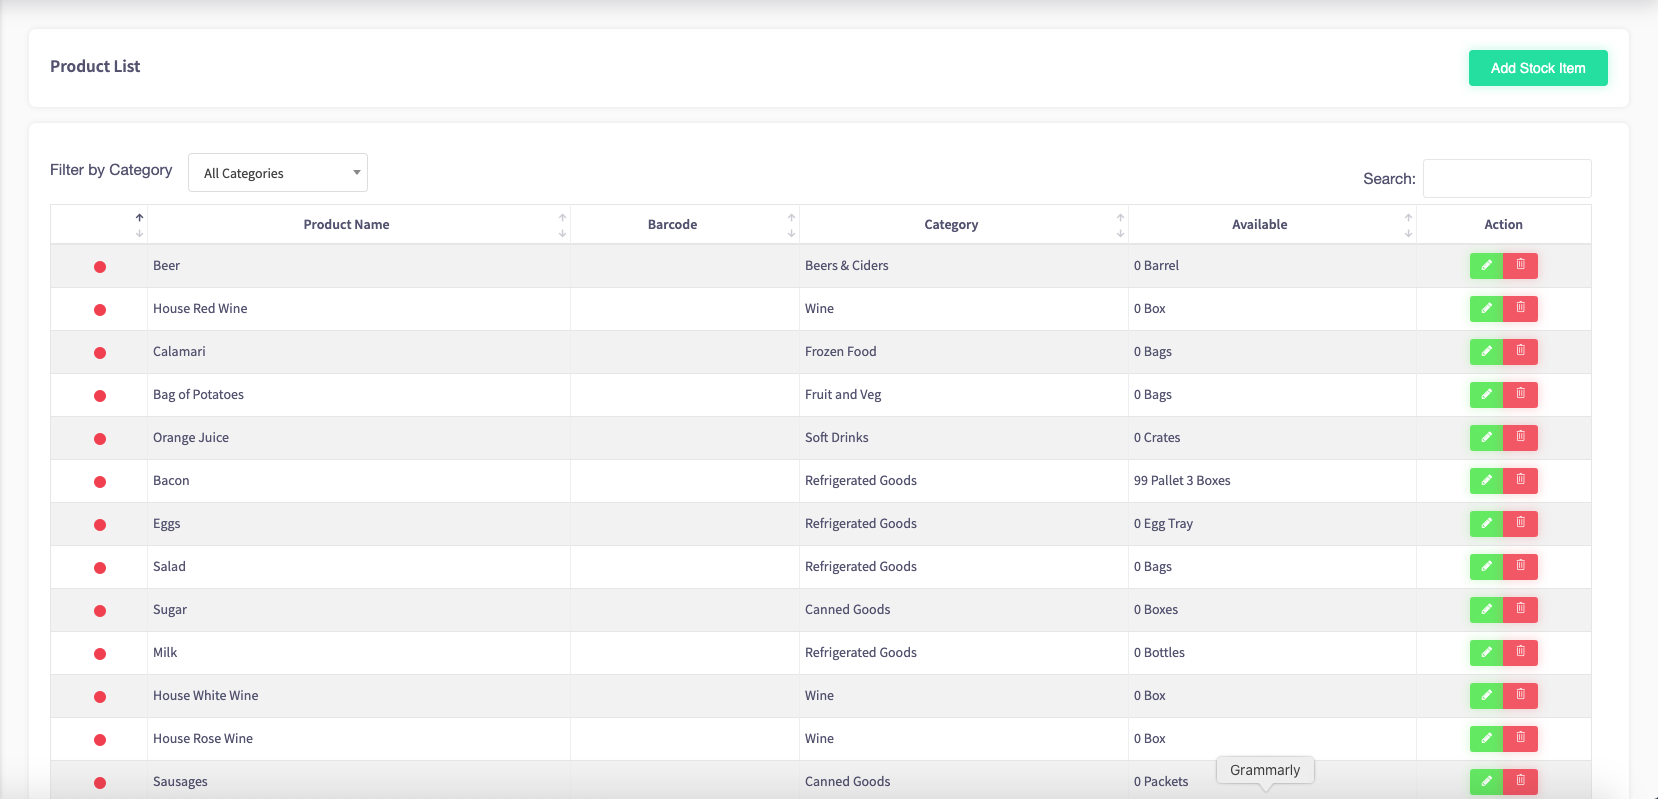Delete House White Wine using the trash icon
This screenshot has height=799, width=1658.
click(x=1520, y=695)
